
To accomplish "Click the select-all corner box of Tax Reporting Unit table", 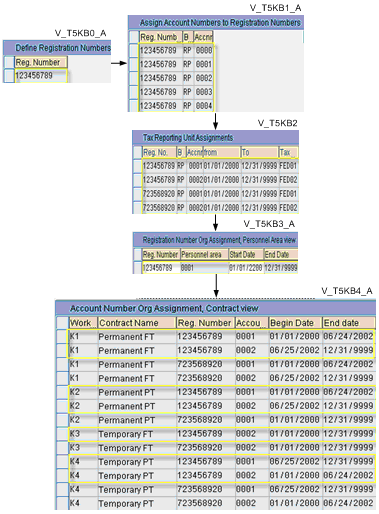I will click(137, 153).
